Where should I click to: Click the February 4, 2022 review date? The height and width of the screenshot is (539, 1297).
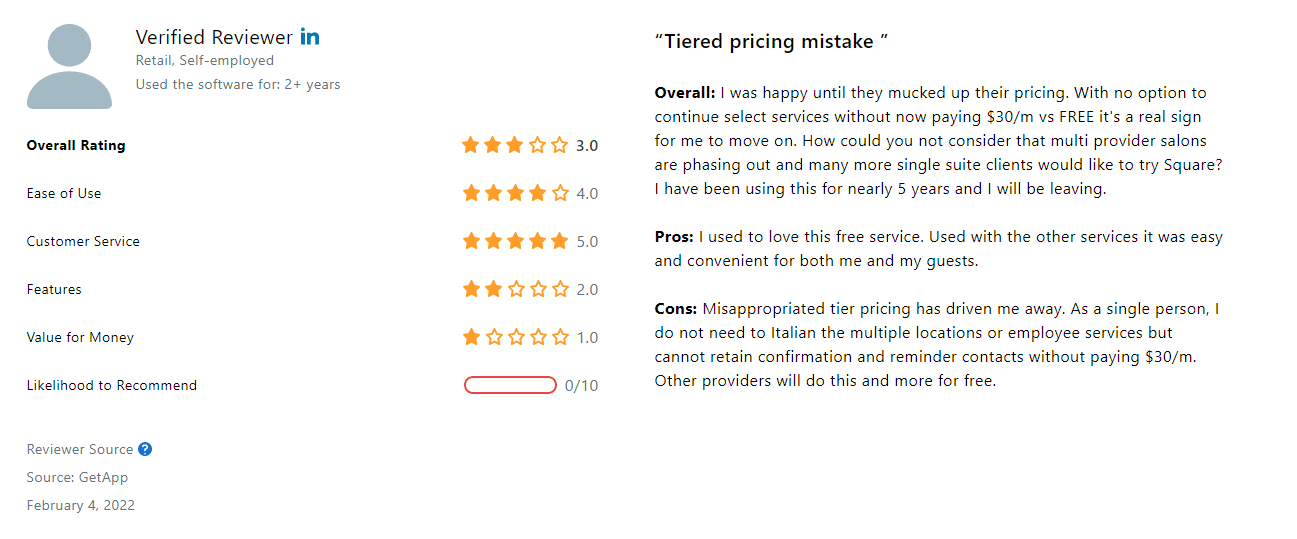[81, 505]
